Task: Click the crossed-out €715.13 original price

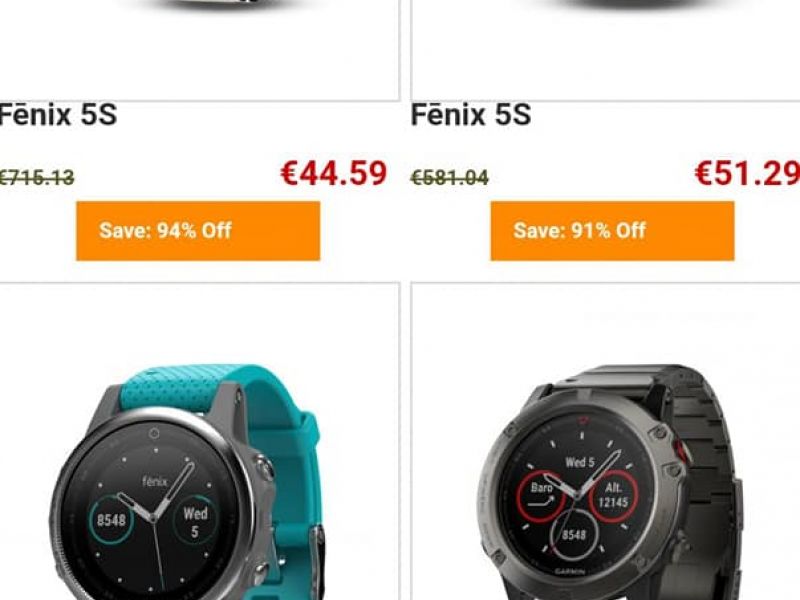Action: 37,178
